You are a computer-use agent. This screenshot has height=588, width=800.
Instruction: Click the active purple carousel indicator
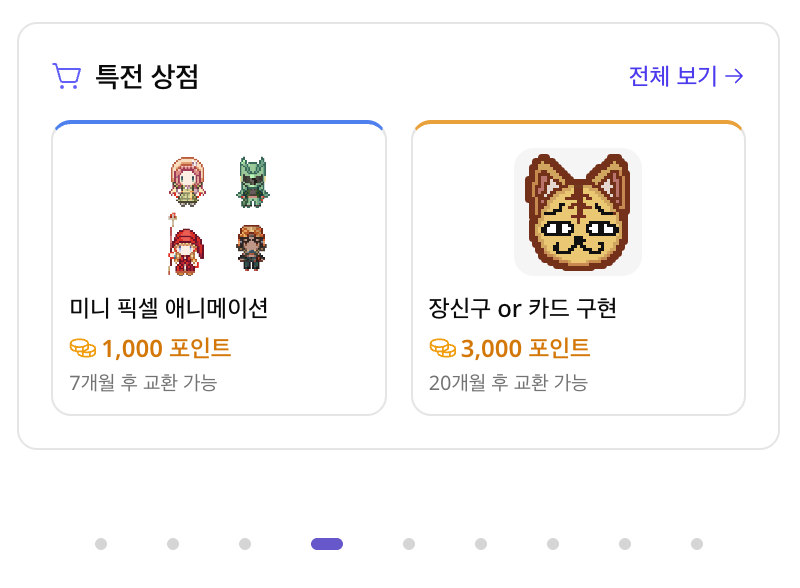point(327,544)
